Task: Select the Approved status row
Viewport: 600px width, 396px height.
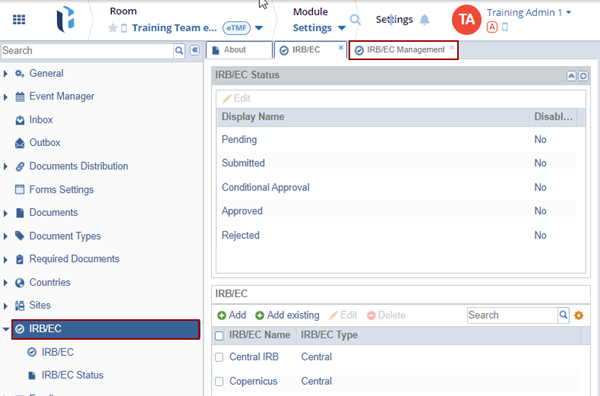Action: coord(397,211)
